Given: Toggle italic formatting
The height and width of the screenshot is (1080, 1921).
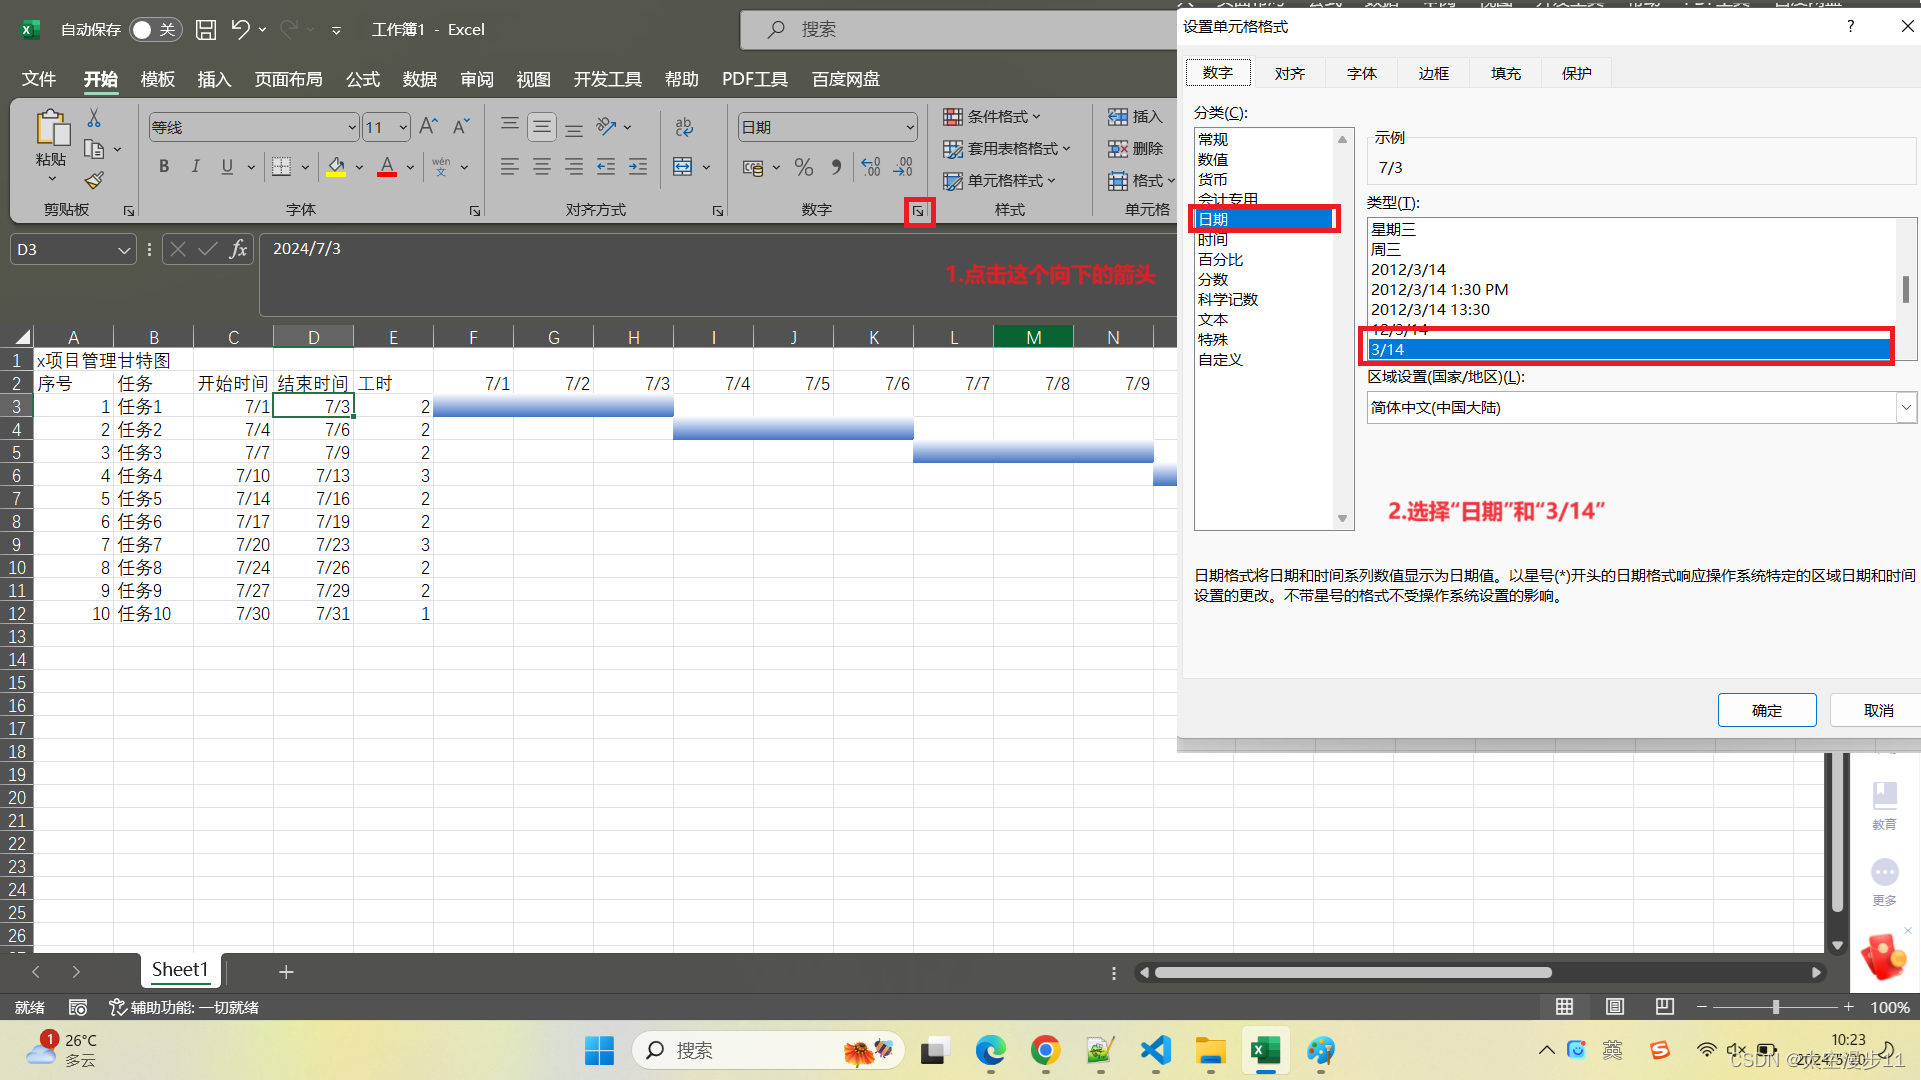Looking at the screenshot, I should [196, 167].
